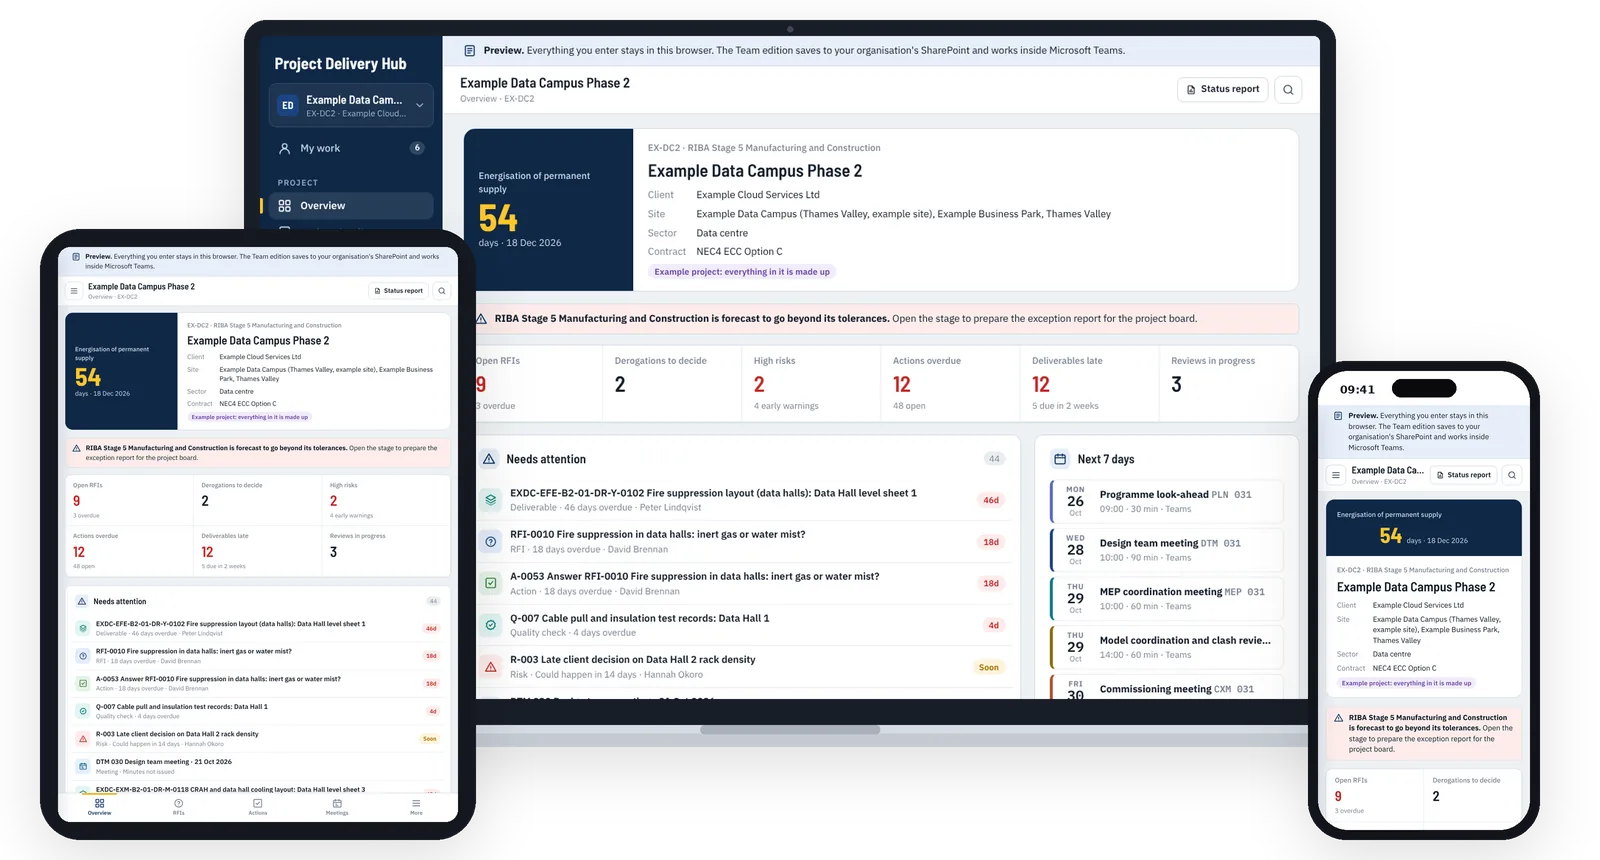Switch to the Meetings tab on tablet
The width and height of the screenshot is (1600, 860).
coord(337,807)
